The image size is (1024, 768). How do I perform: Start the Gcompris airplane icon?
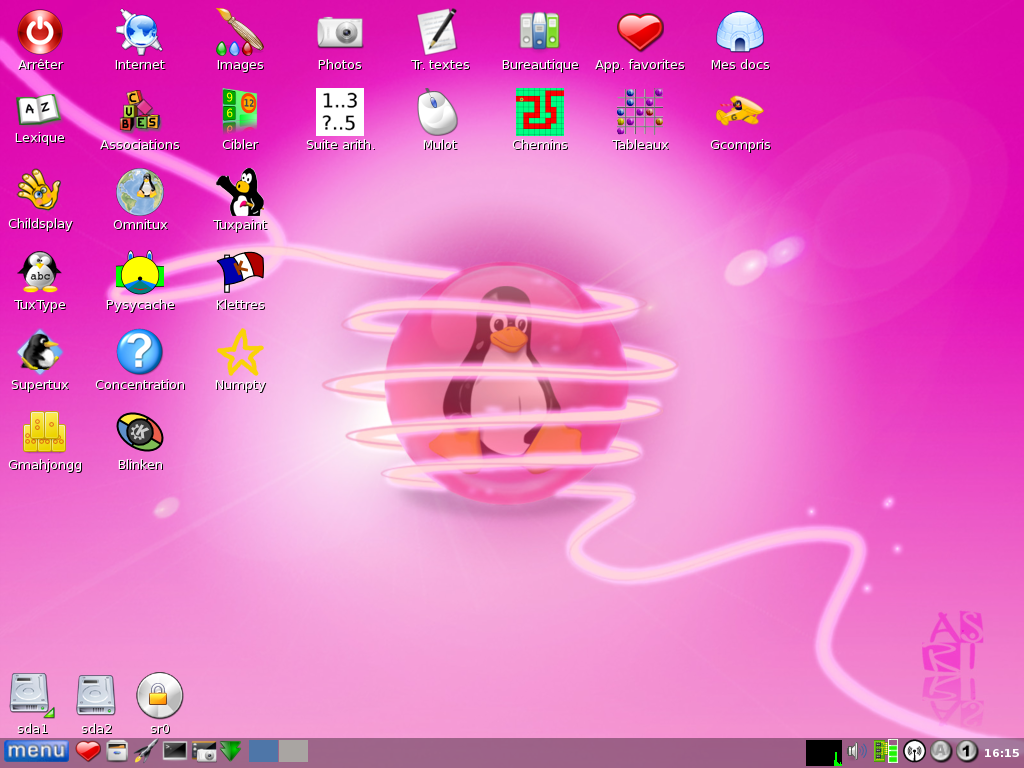pyautogui.click(x=740, y=112)
